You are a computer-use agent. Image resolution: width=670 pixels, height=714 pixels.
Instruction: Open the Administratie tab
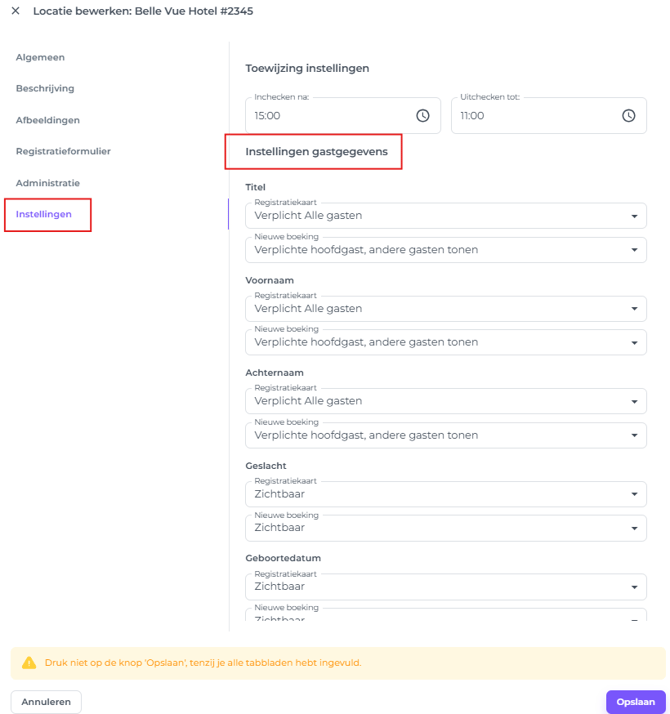(x=48, y=183)
